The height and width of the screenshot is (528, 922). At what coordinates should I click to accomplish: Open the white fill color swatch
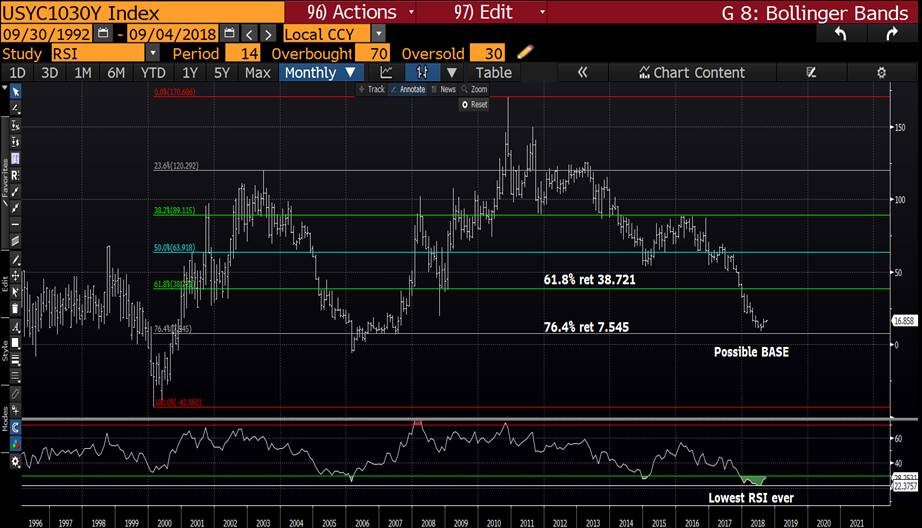(x=15, y=343)
